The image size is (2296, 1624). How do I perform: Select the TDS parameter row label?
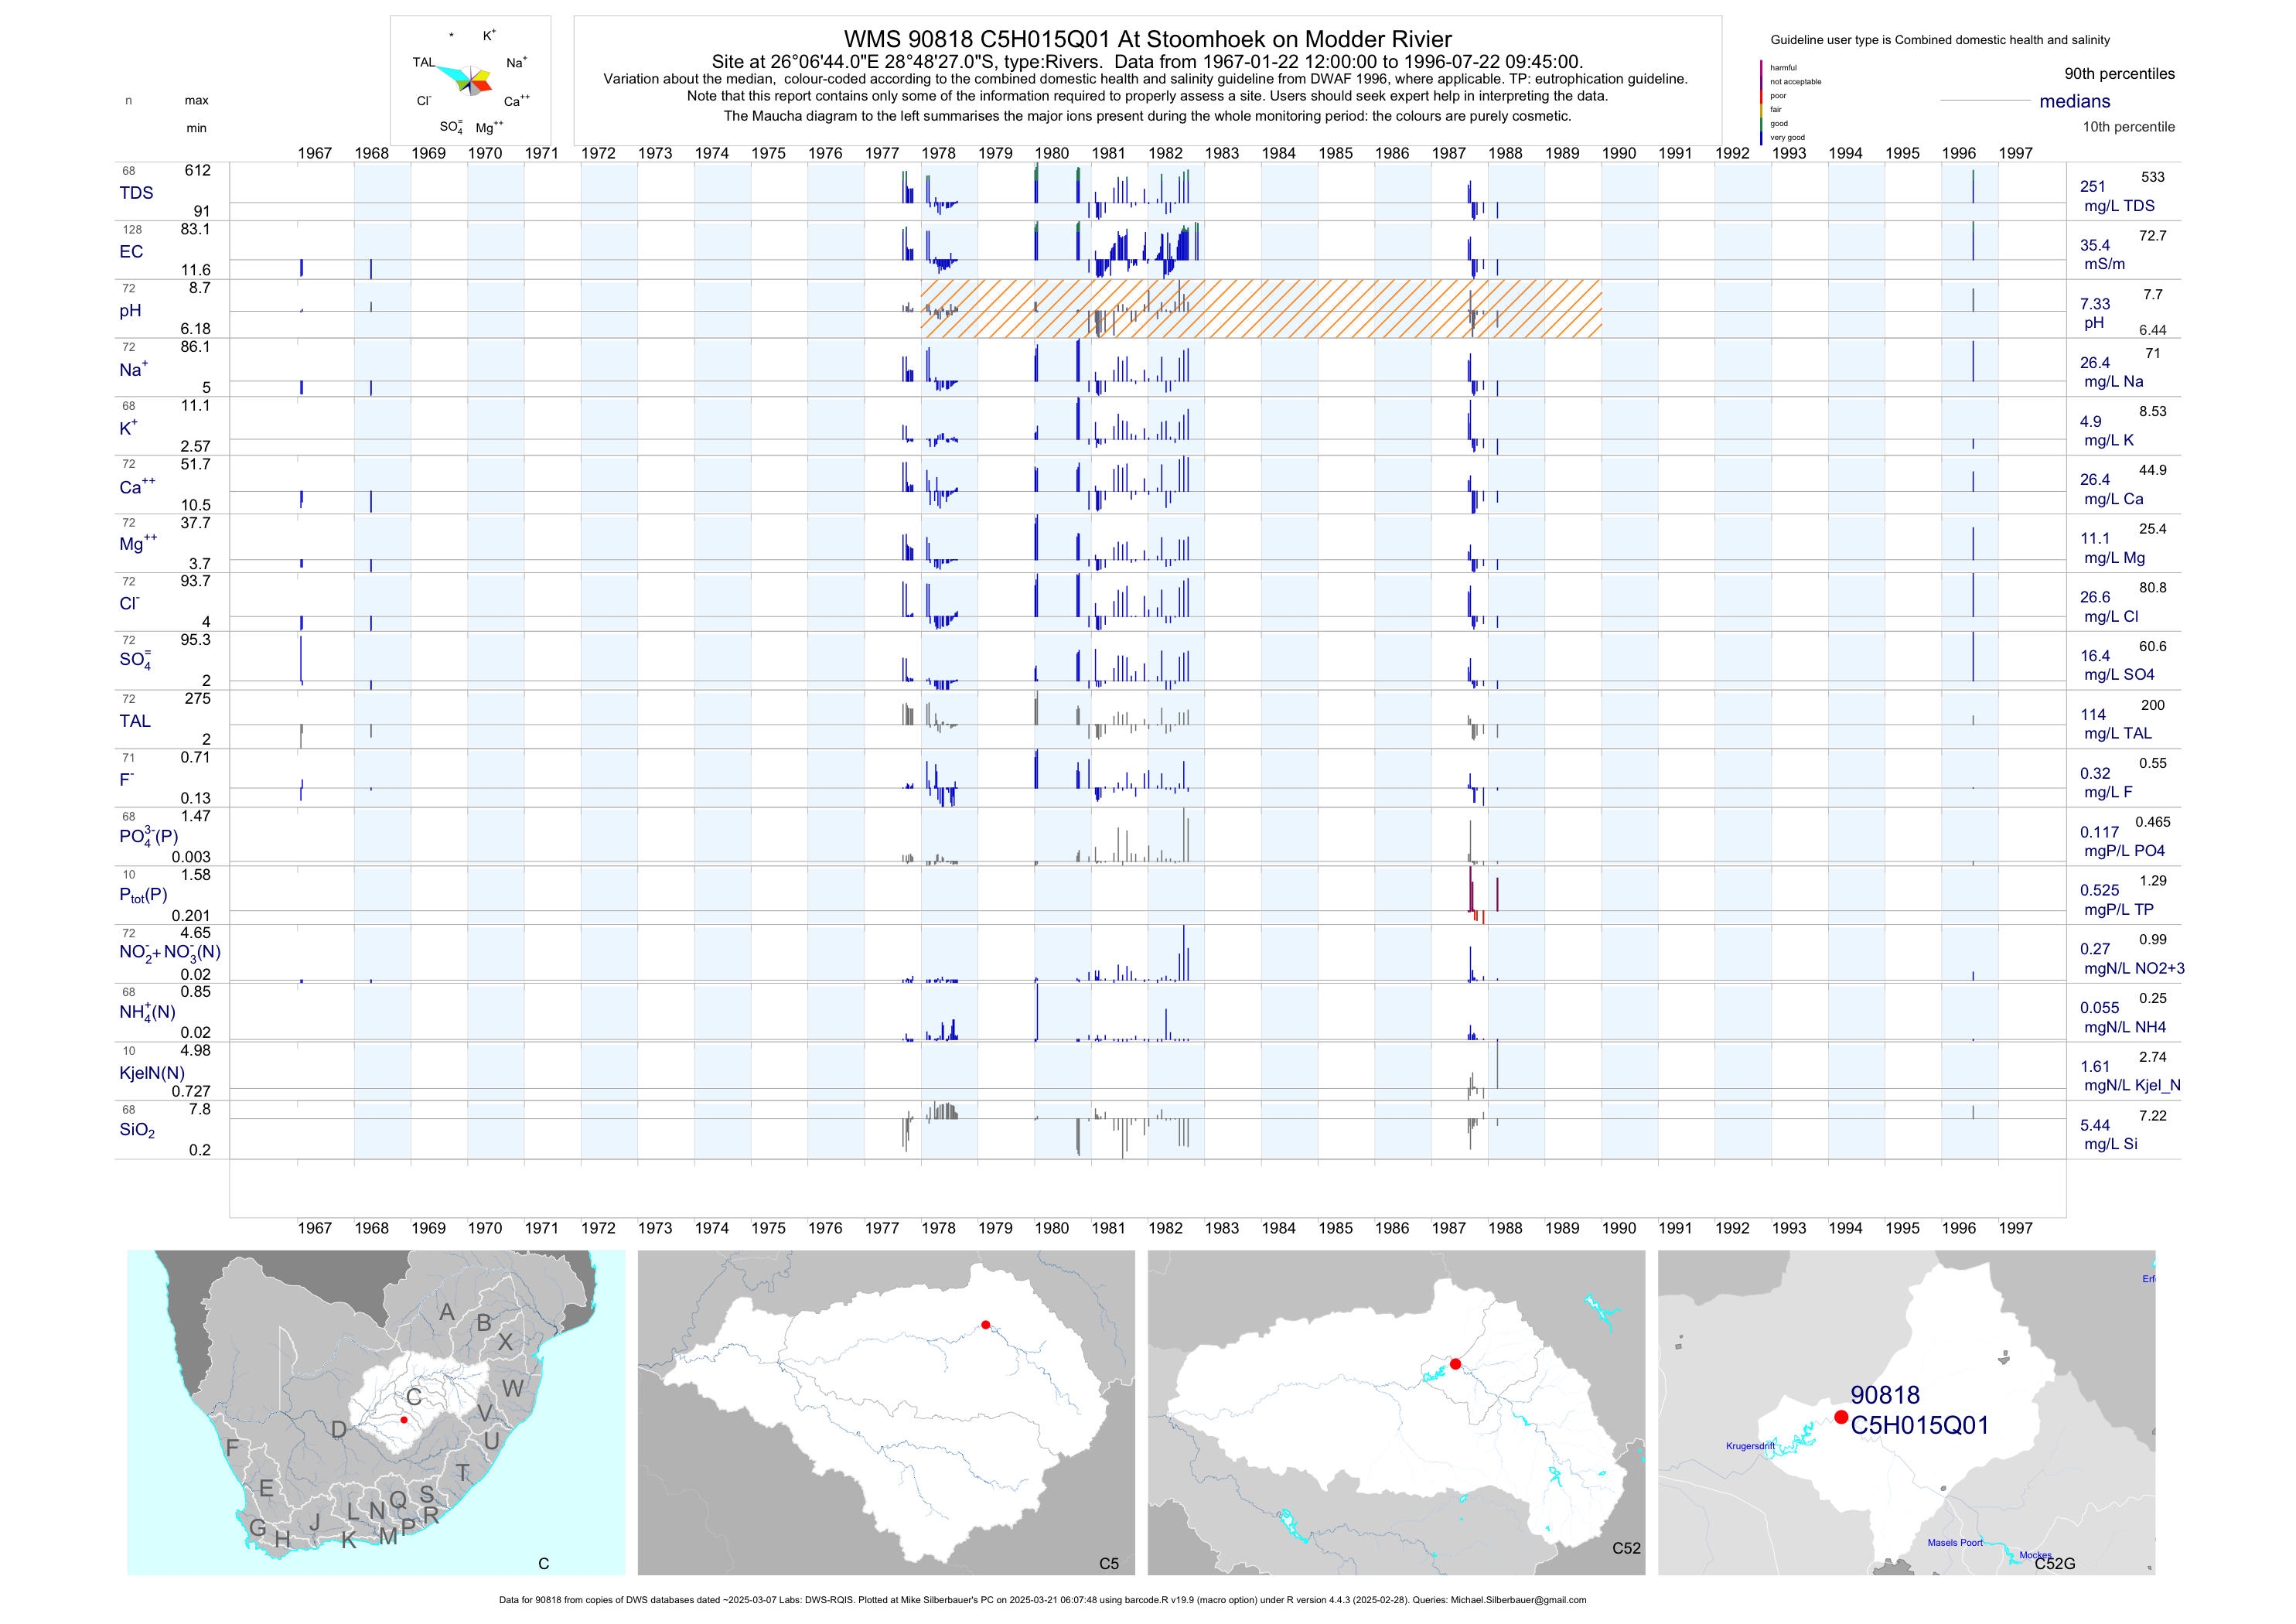pyautogui.click(x=136, y=193)
